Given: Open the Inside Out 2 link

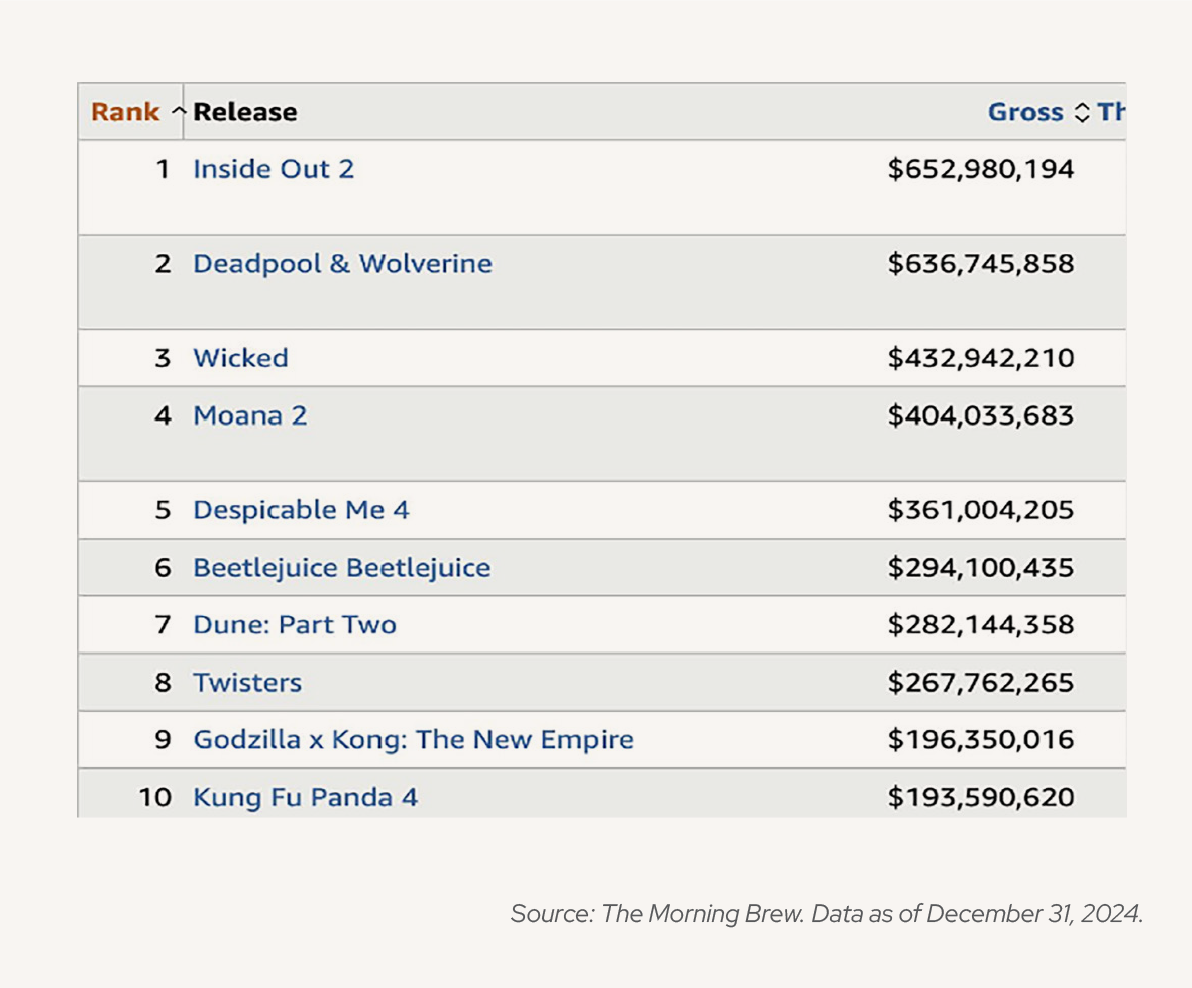Looking at the screenshot, I should pyautogui.click(x=273, y=169).
